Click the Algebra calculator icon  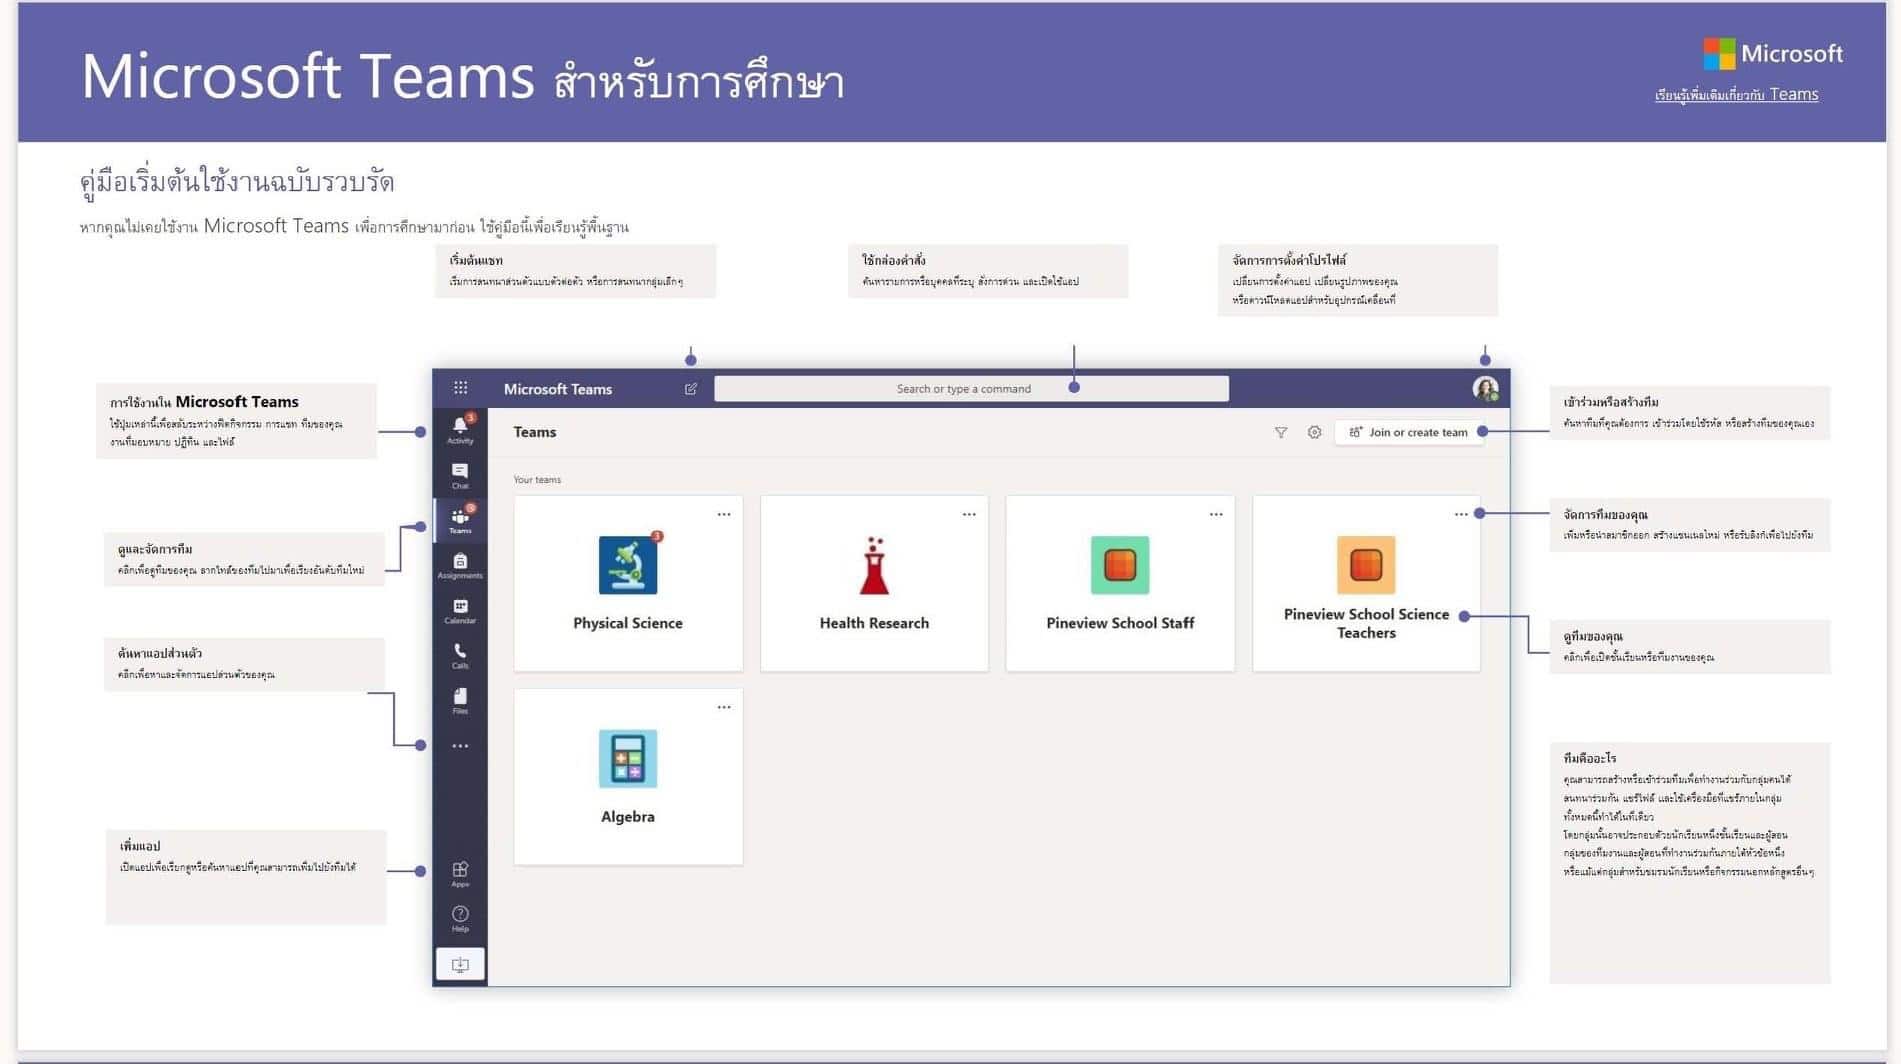pyautogui.click(x=628, y=759)
